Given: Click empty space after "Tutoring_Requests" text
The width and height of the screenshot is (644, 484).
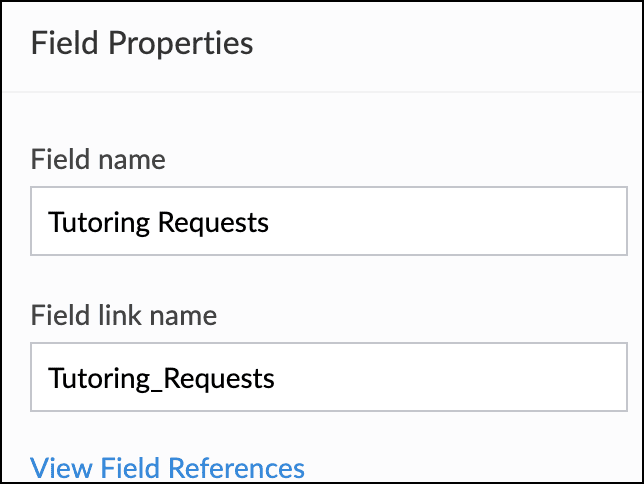Looking at the screenshot, I should [x=450, y=378].
